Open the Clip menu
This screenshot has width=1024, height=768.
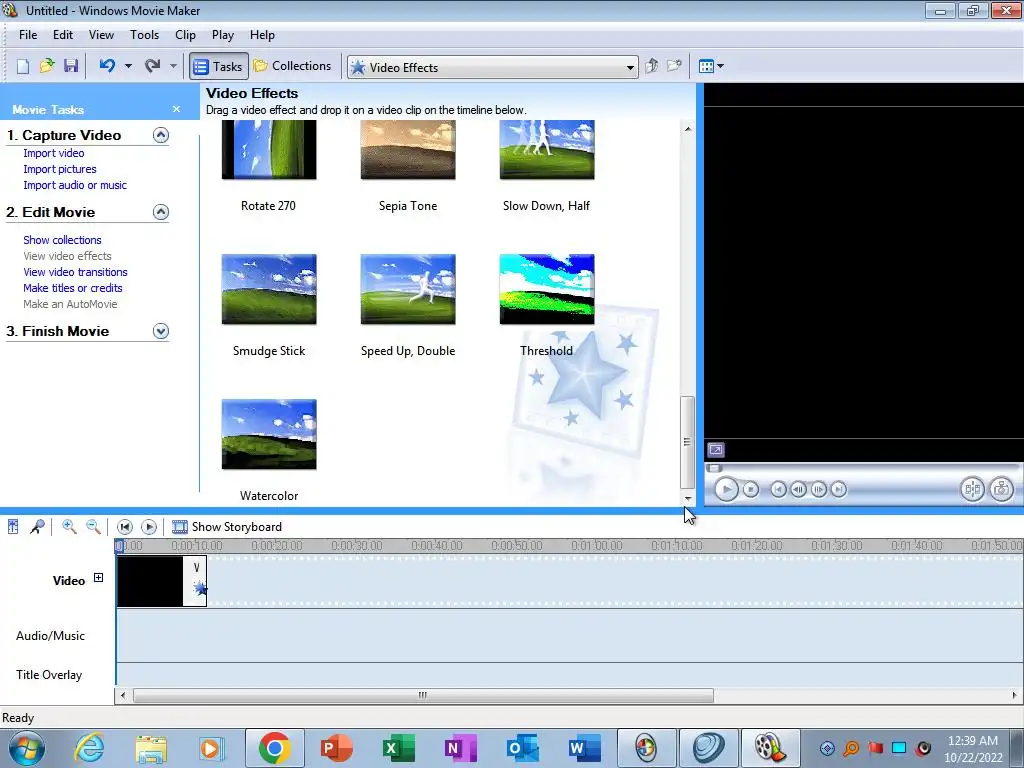coord(185,35)
